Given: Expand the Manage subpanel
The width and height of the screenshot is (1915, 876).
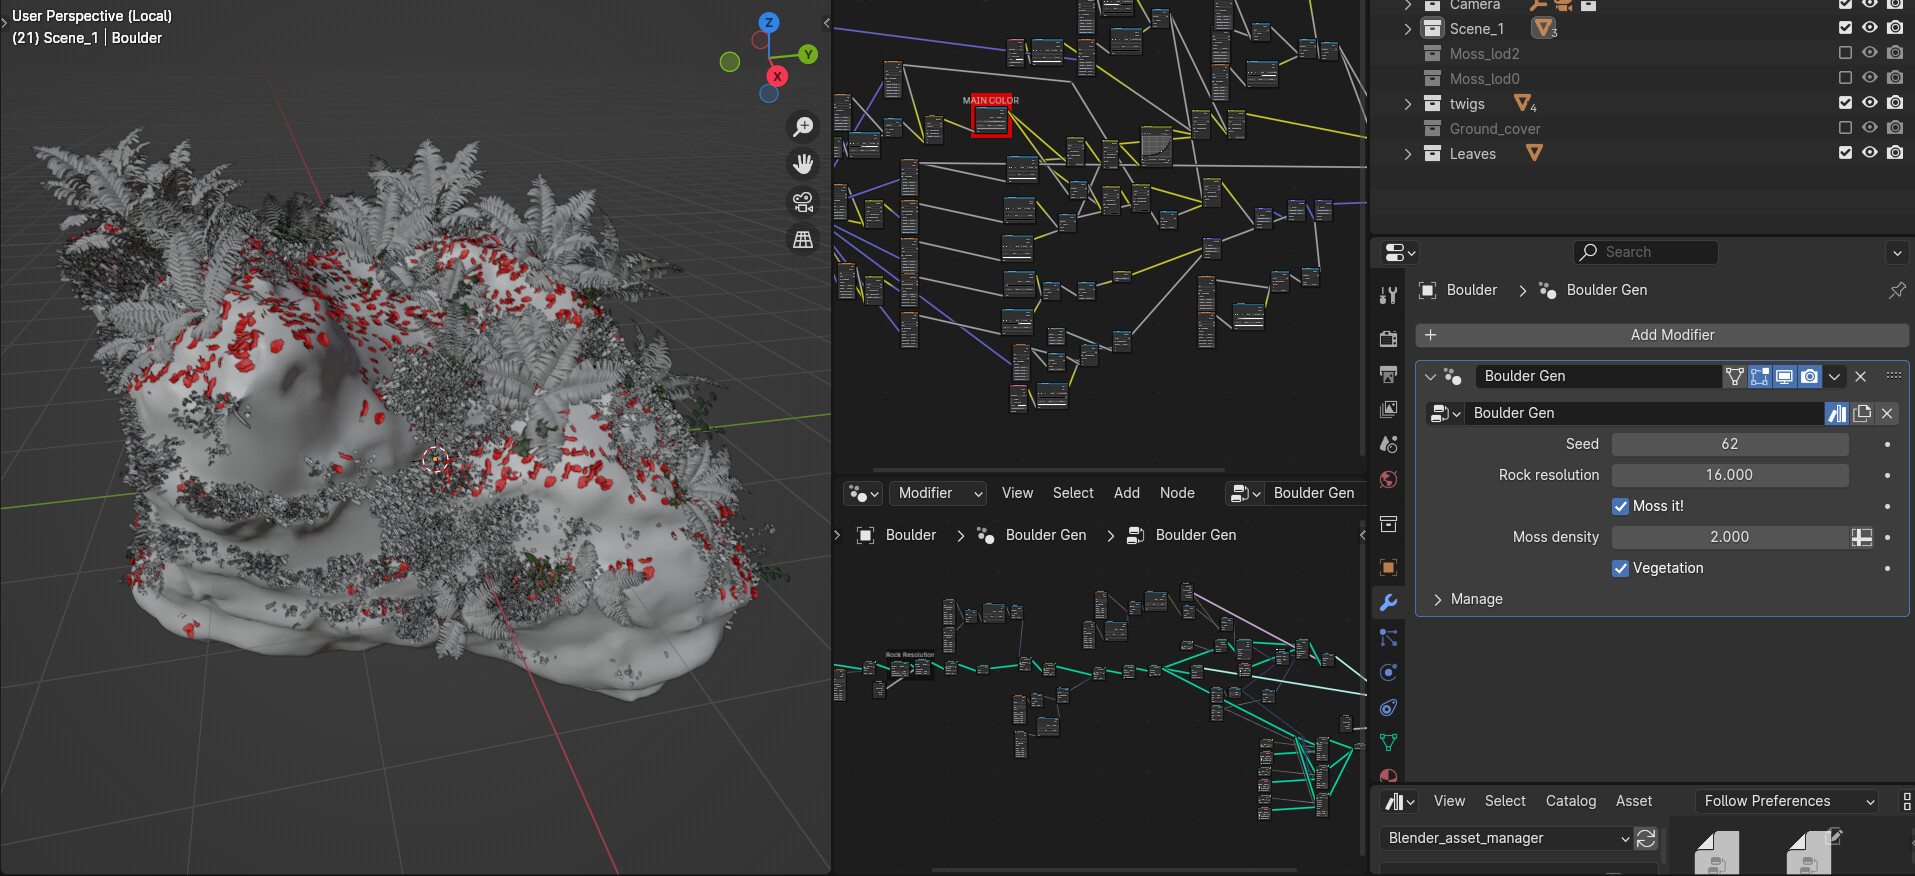Looking at the screenshot, I should click(1476, 599).
